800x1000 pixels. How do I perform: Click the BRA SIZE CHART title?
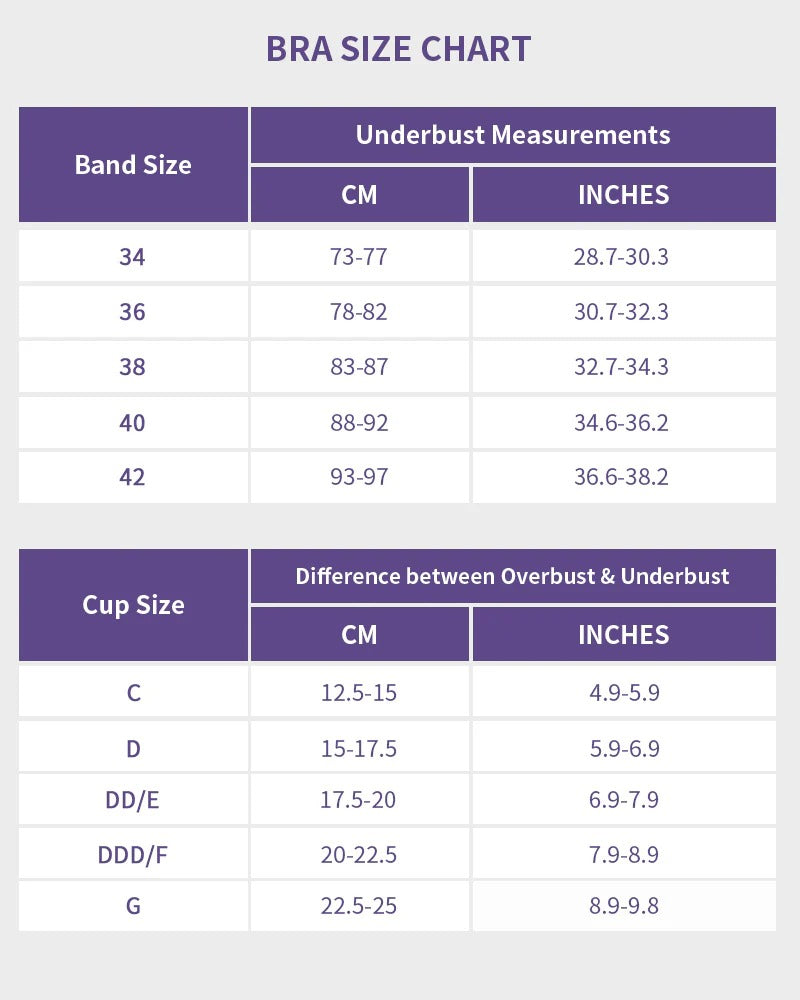click(x=398, y=49)
